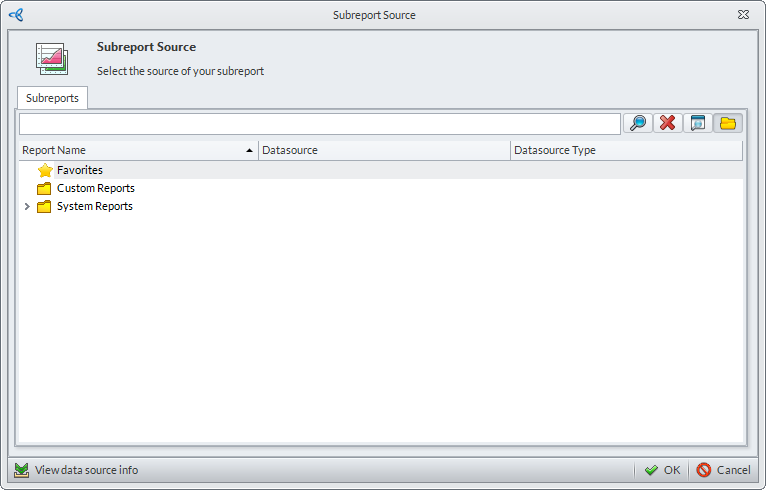766x490 pixels.
Task: Sort by Report Name column header
Action: (130, 151)
